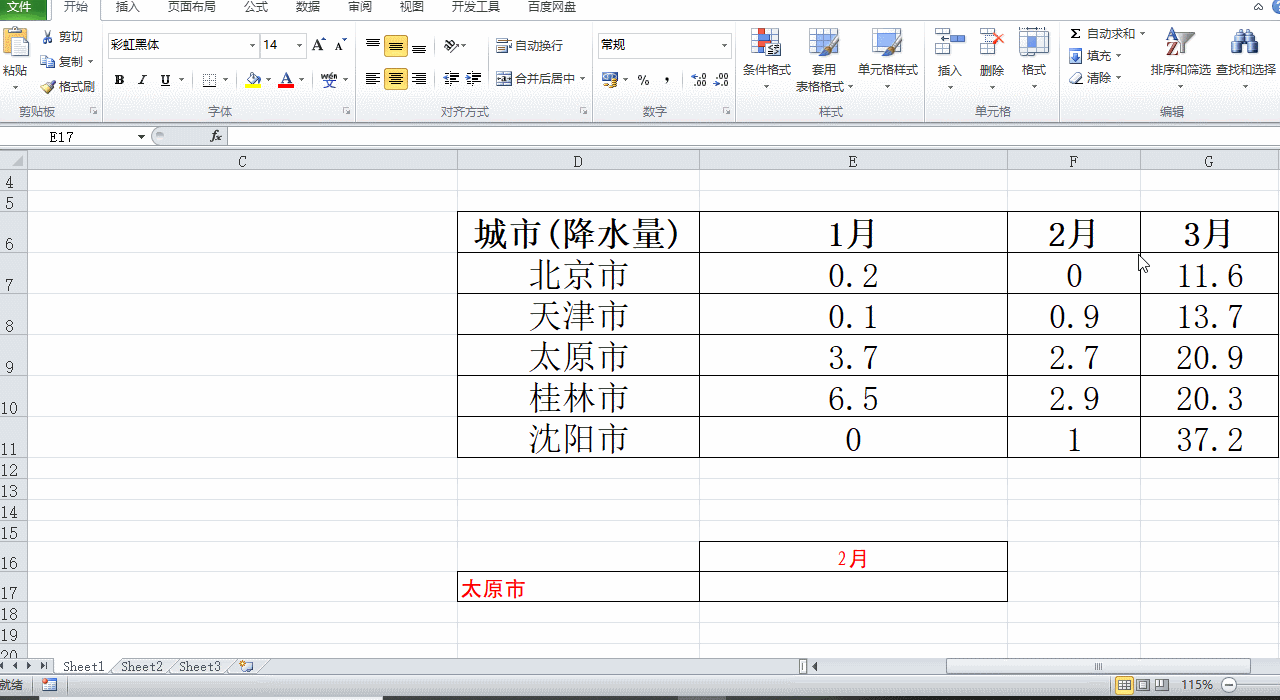Select cell containing 太原市 in row 17

pyautogui.click(x=578, y=586)
